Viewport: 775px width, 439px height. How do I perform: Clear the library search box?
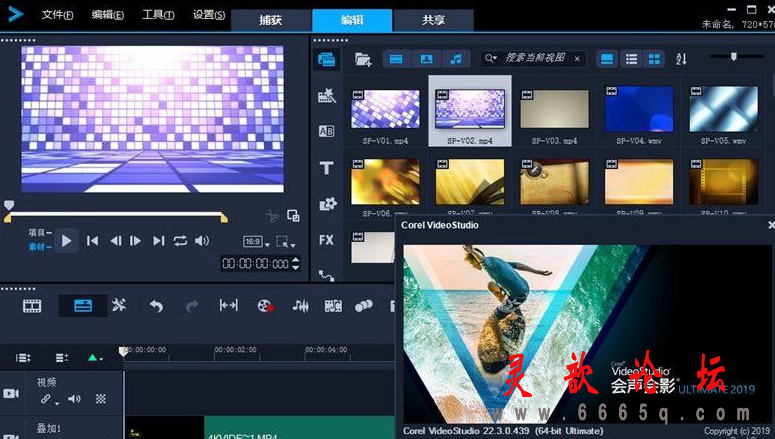point(577,59)
